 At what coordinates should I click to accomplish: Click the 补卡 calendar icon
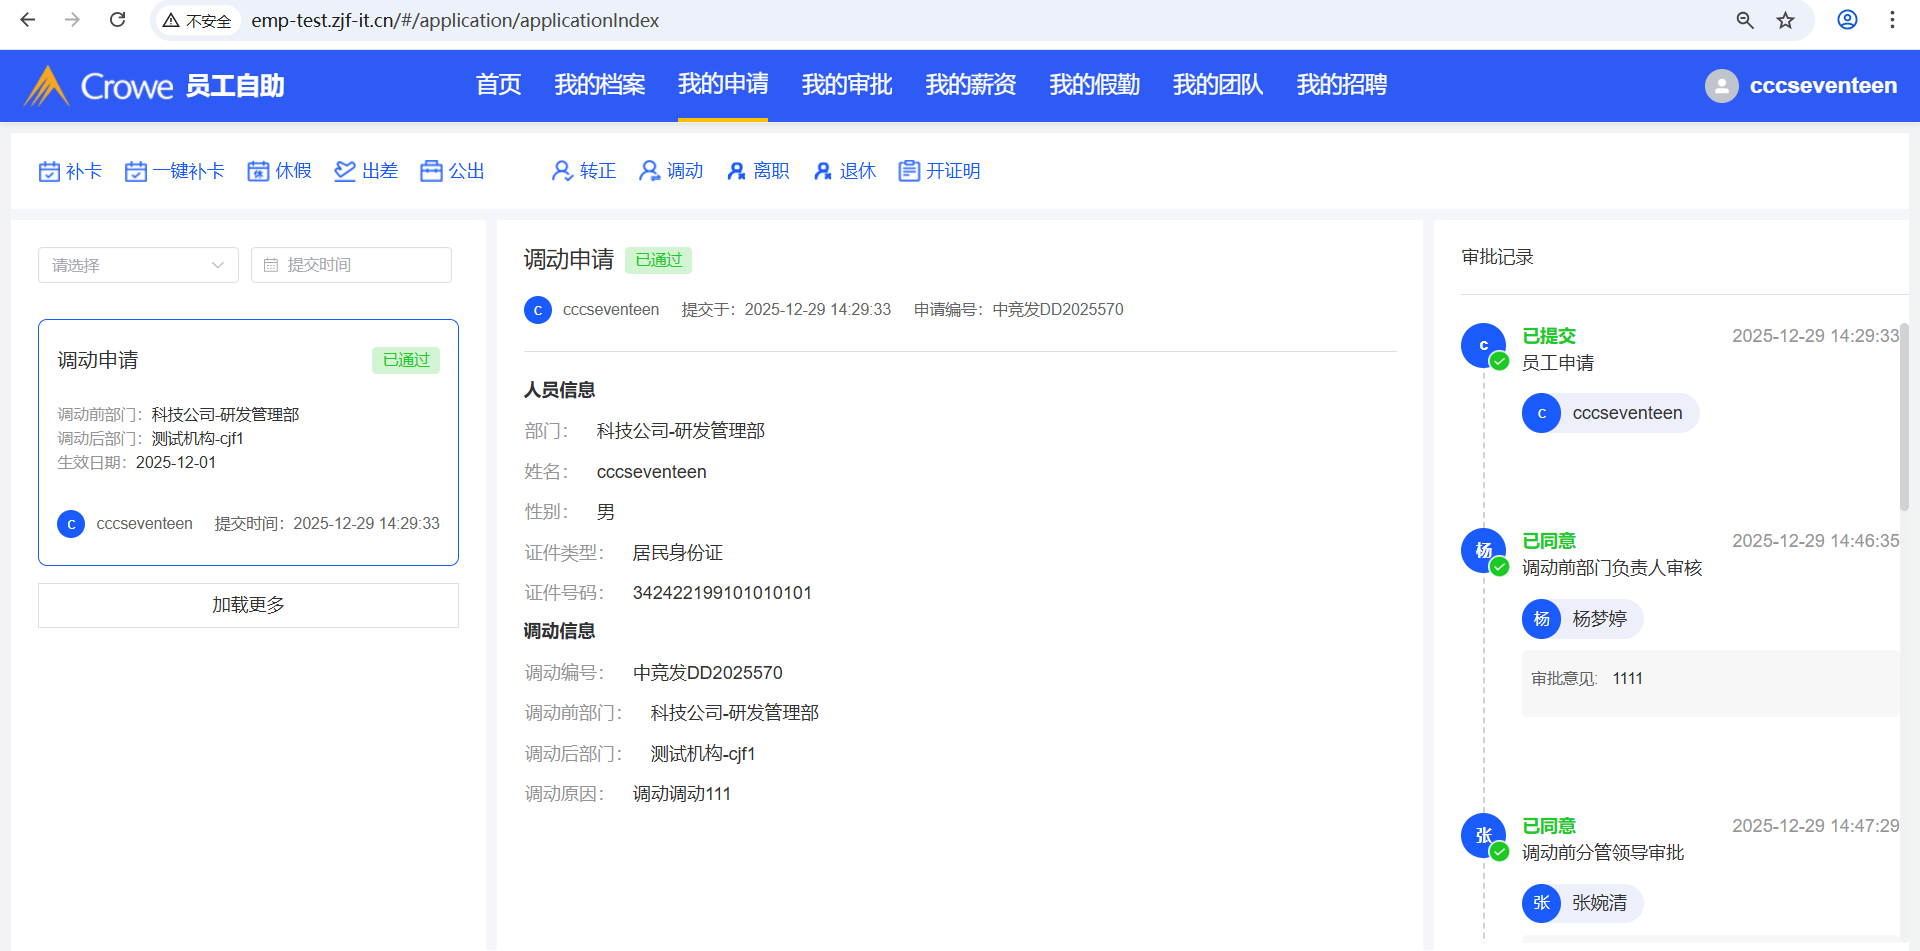49,172
